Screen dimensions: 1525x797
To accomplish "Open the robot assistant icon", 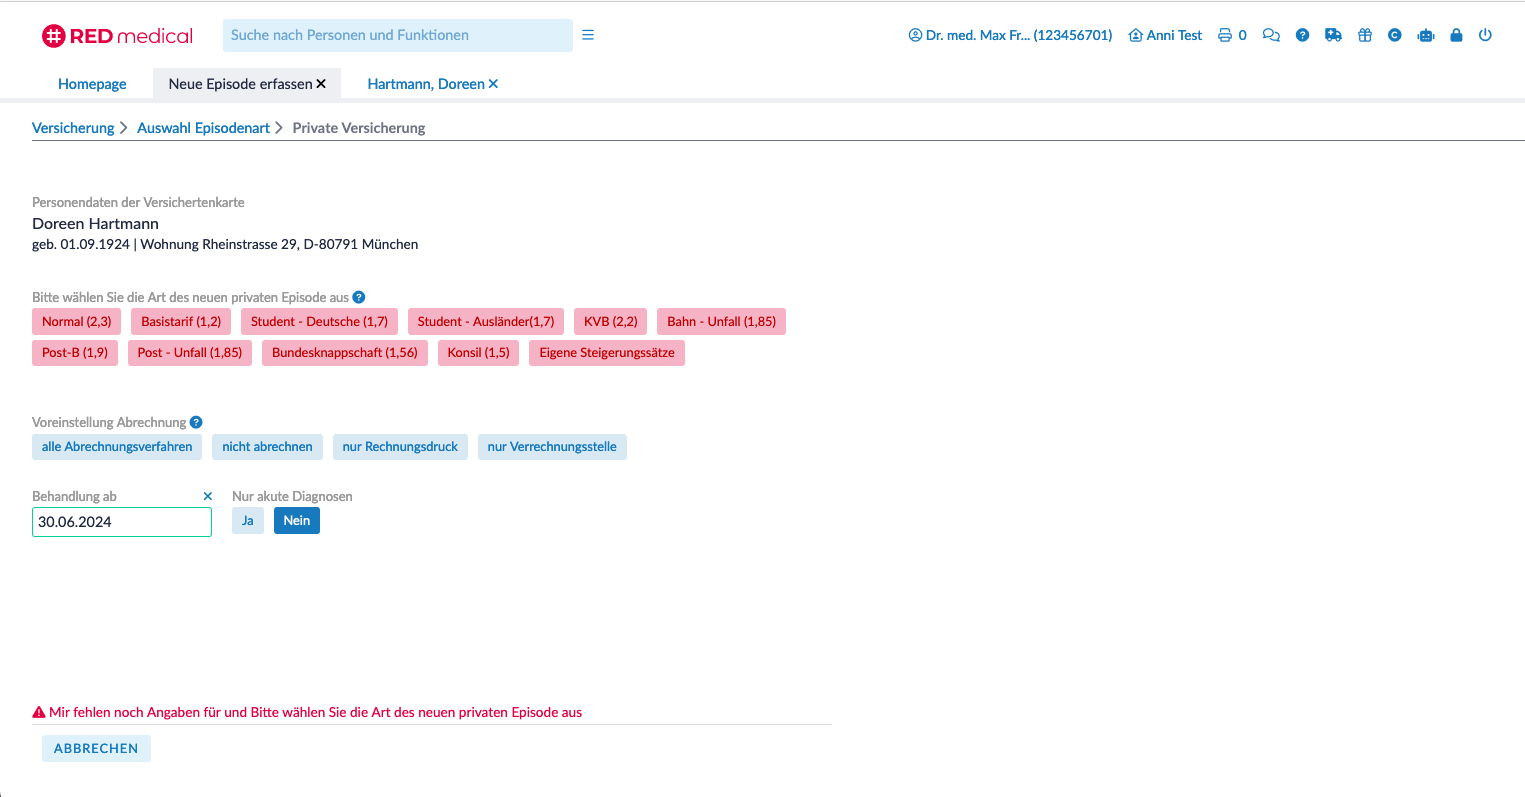I will click(1426, 35).
